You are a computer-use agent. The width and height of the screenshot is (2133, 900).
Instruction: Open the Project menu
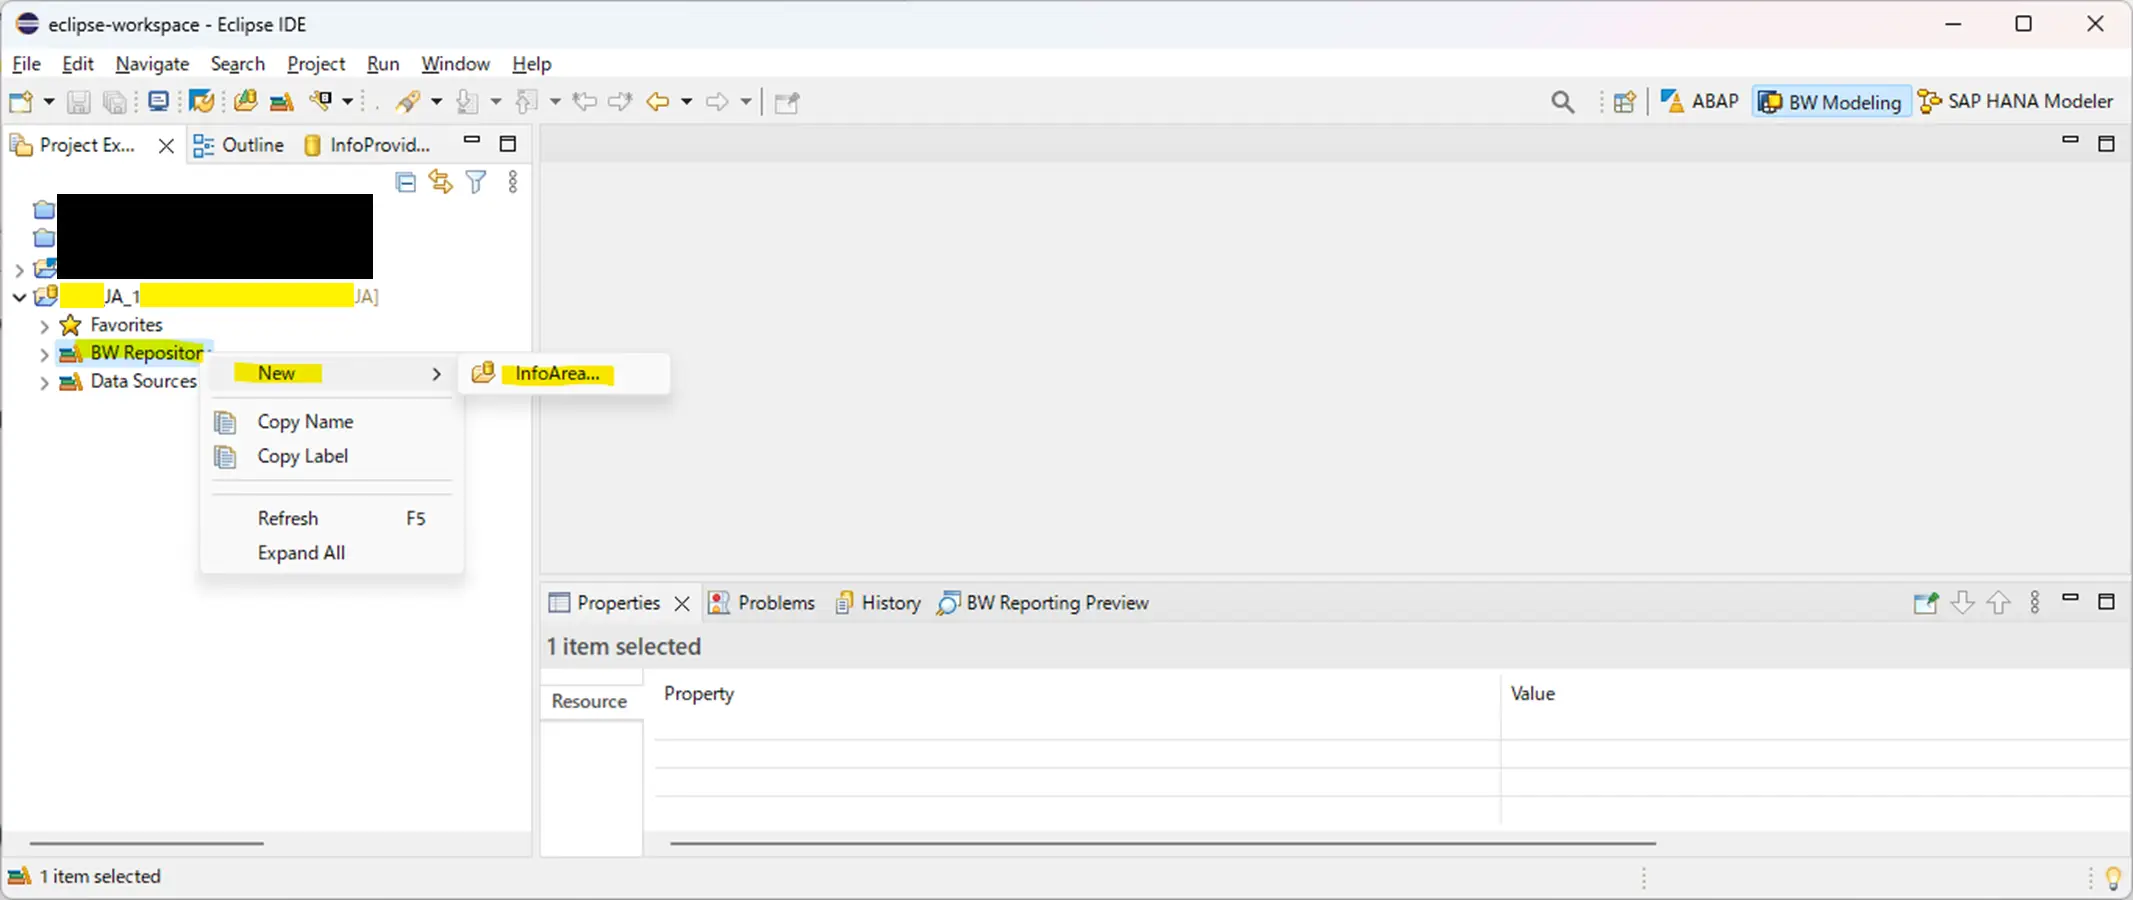point(316,64)
